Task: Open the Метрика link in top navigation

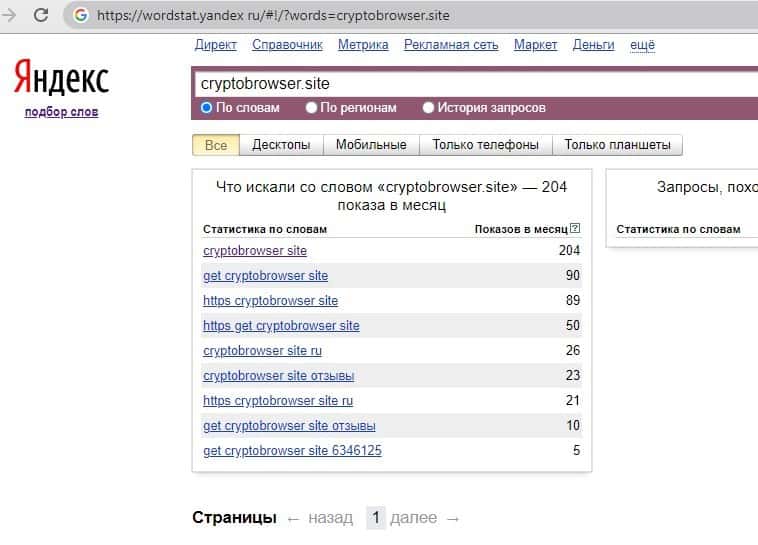Action: pyautogui.click(x=363, y=45)
